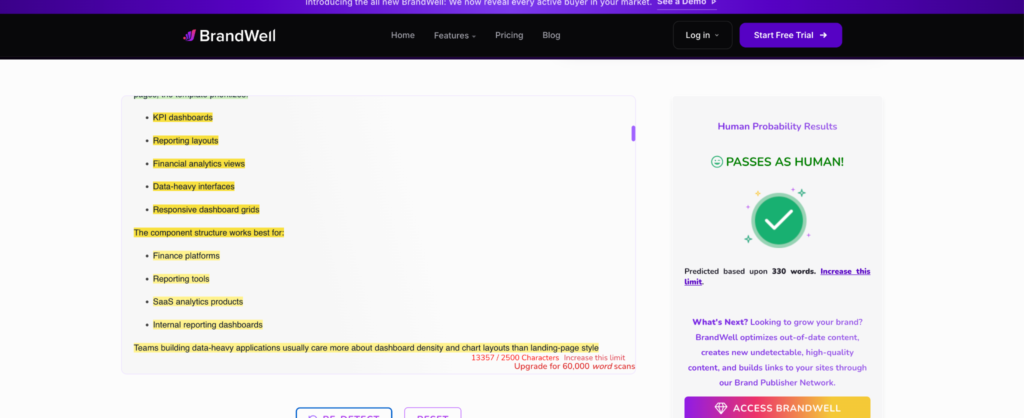The image size is (1024, 418).
Task: Click the 'Finance platforms' bullet text
Action: 186,255
